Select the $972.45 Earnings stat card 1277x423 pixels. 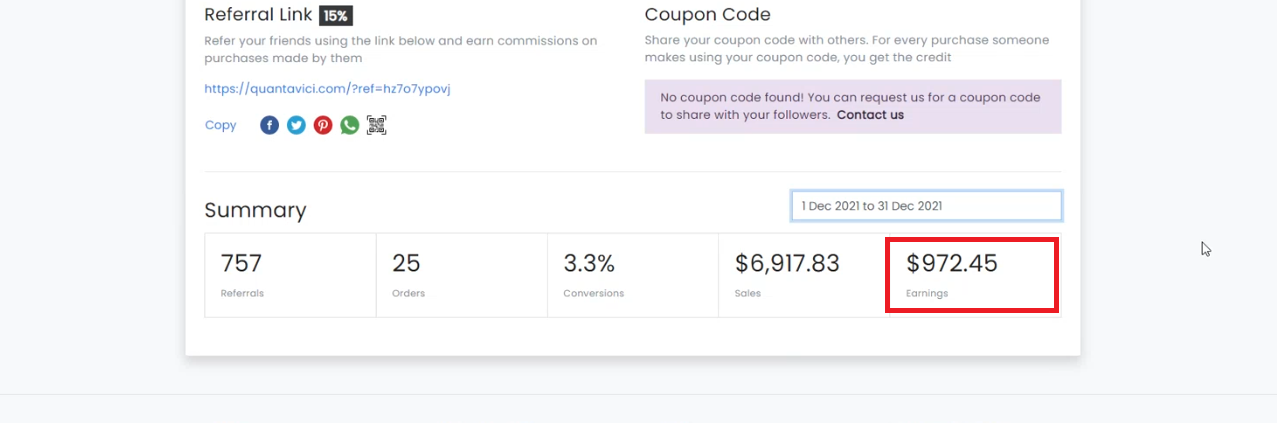972,275
